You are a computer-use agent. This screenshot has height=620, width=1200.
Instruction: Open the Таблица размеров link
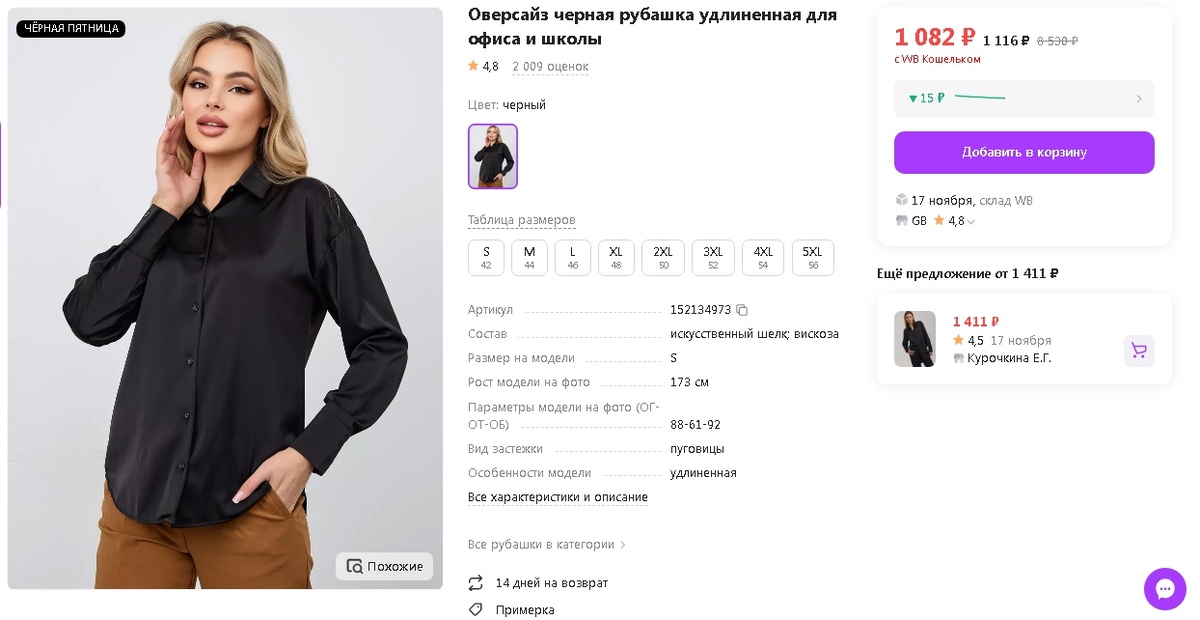point(522,219)
